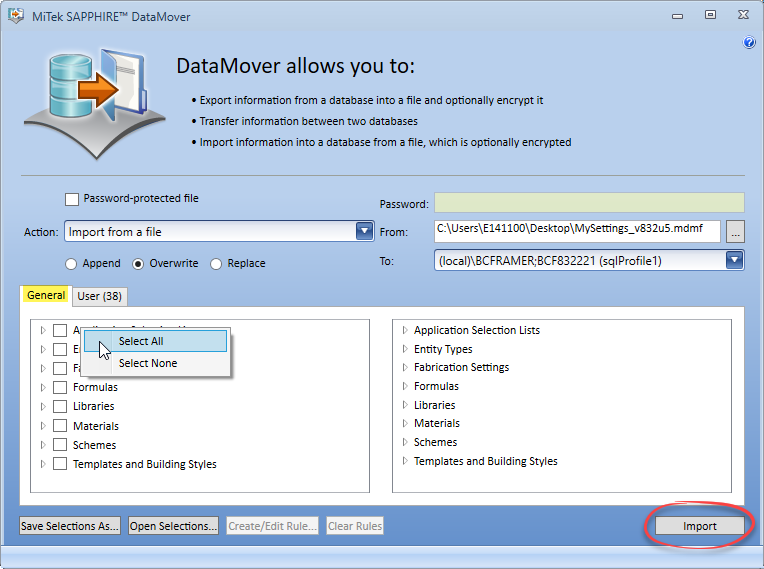The width and height of the screenshot is (764, 569).
Task: Check the Schemes checkbox in left tree
Action: pos(60,445)
